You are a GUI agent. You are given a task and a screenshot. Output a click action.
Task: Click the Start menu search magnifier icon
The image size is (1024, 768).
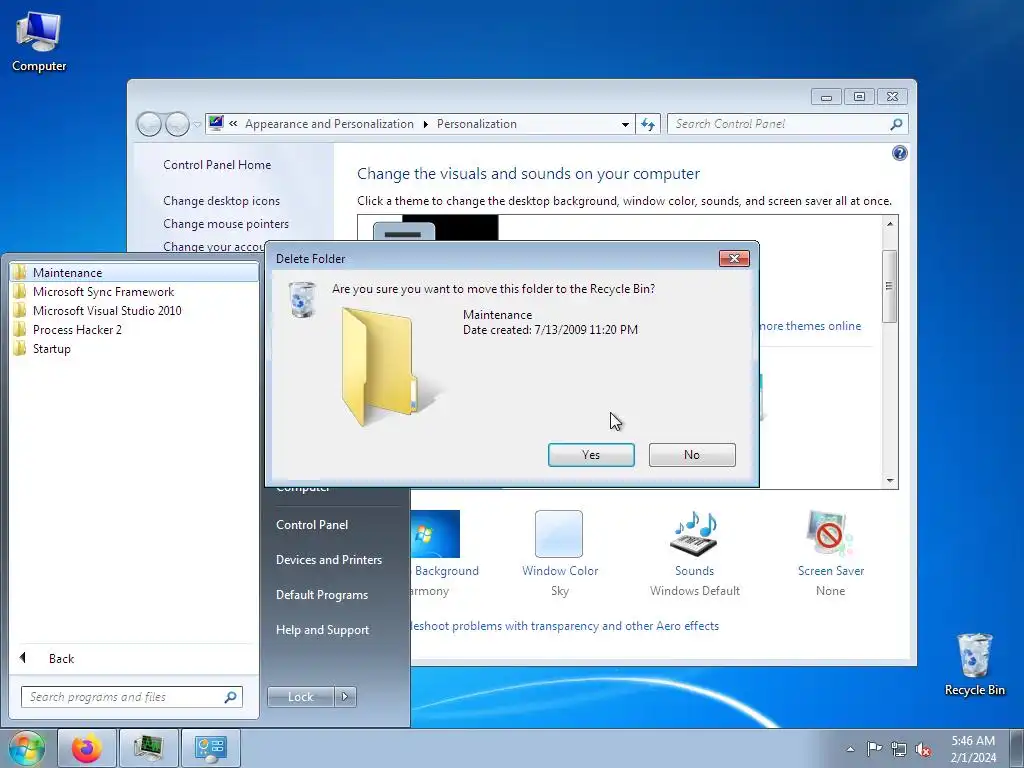click(x=231, y=697)
